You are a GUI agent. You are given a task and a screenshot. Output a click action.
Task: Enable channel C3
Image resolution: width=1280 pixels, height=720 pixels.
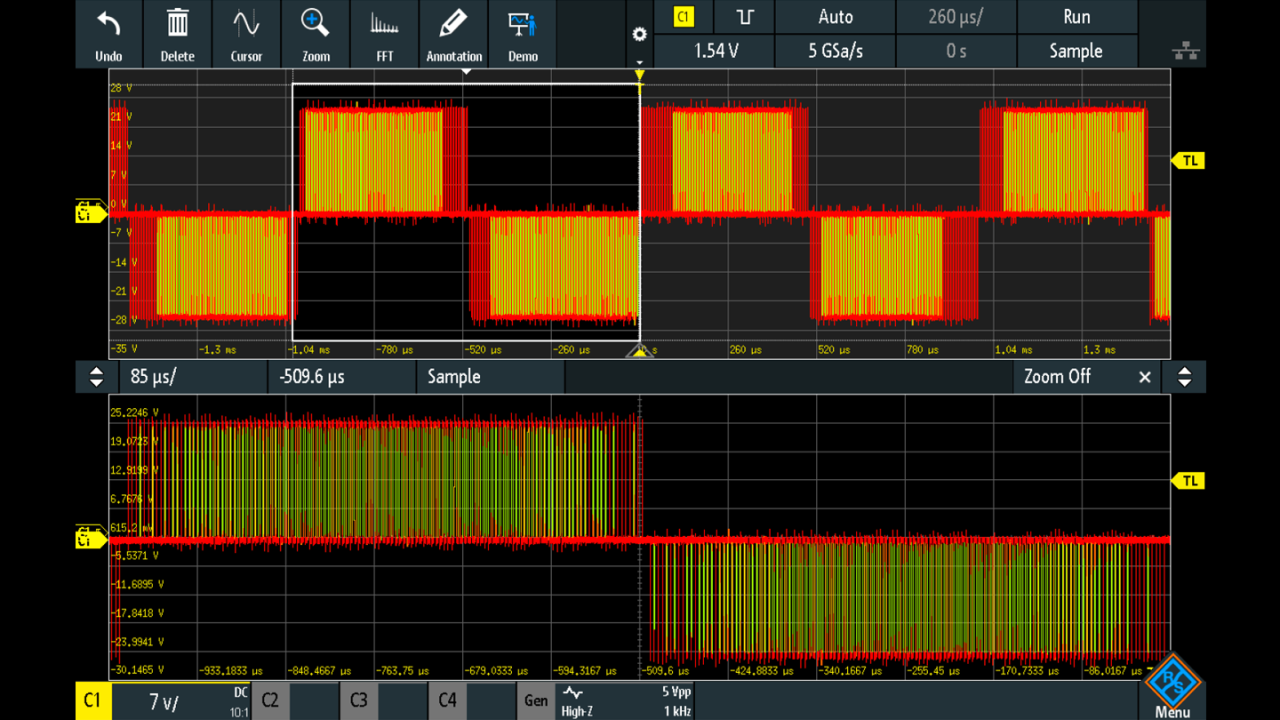358,701
